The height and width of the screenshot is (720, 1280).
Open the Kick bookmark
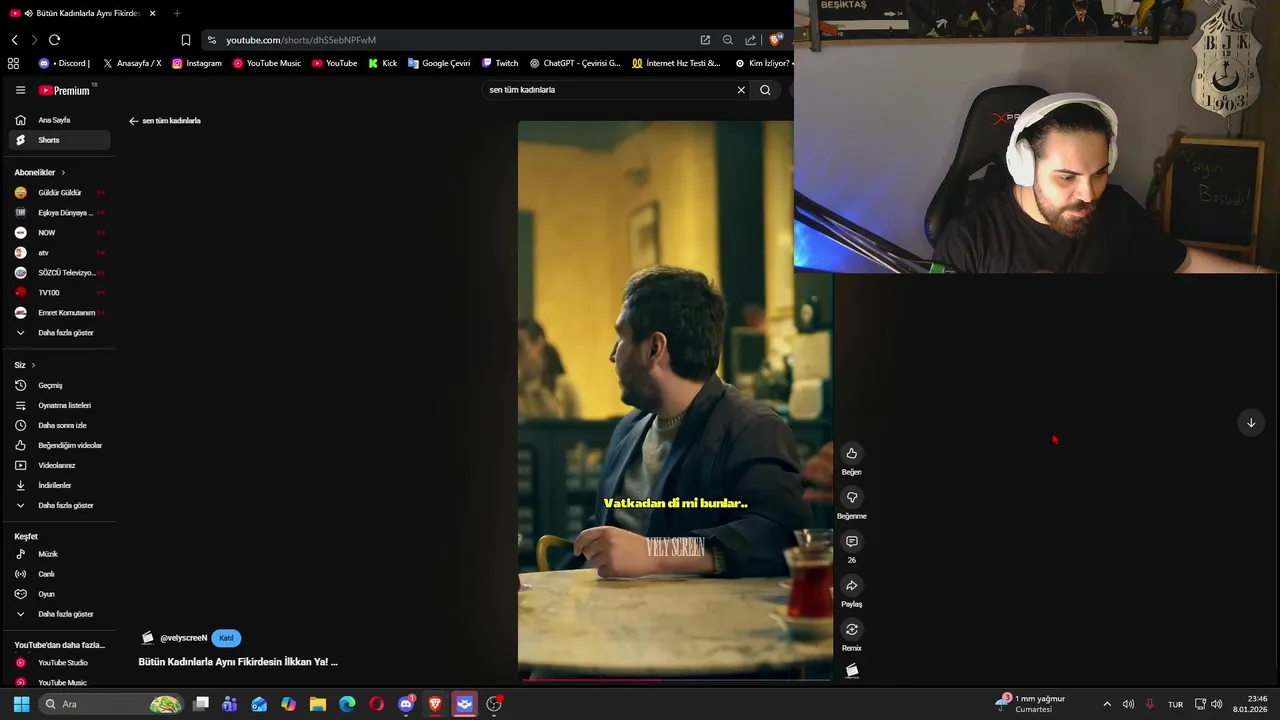[382, 63]
